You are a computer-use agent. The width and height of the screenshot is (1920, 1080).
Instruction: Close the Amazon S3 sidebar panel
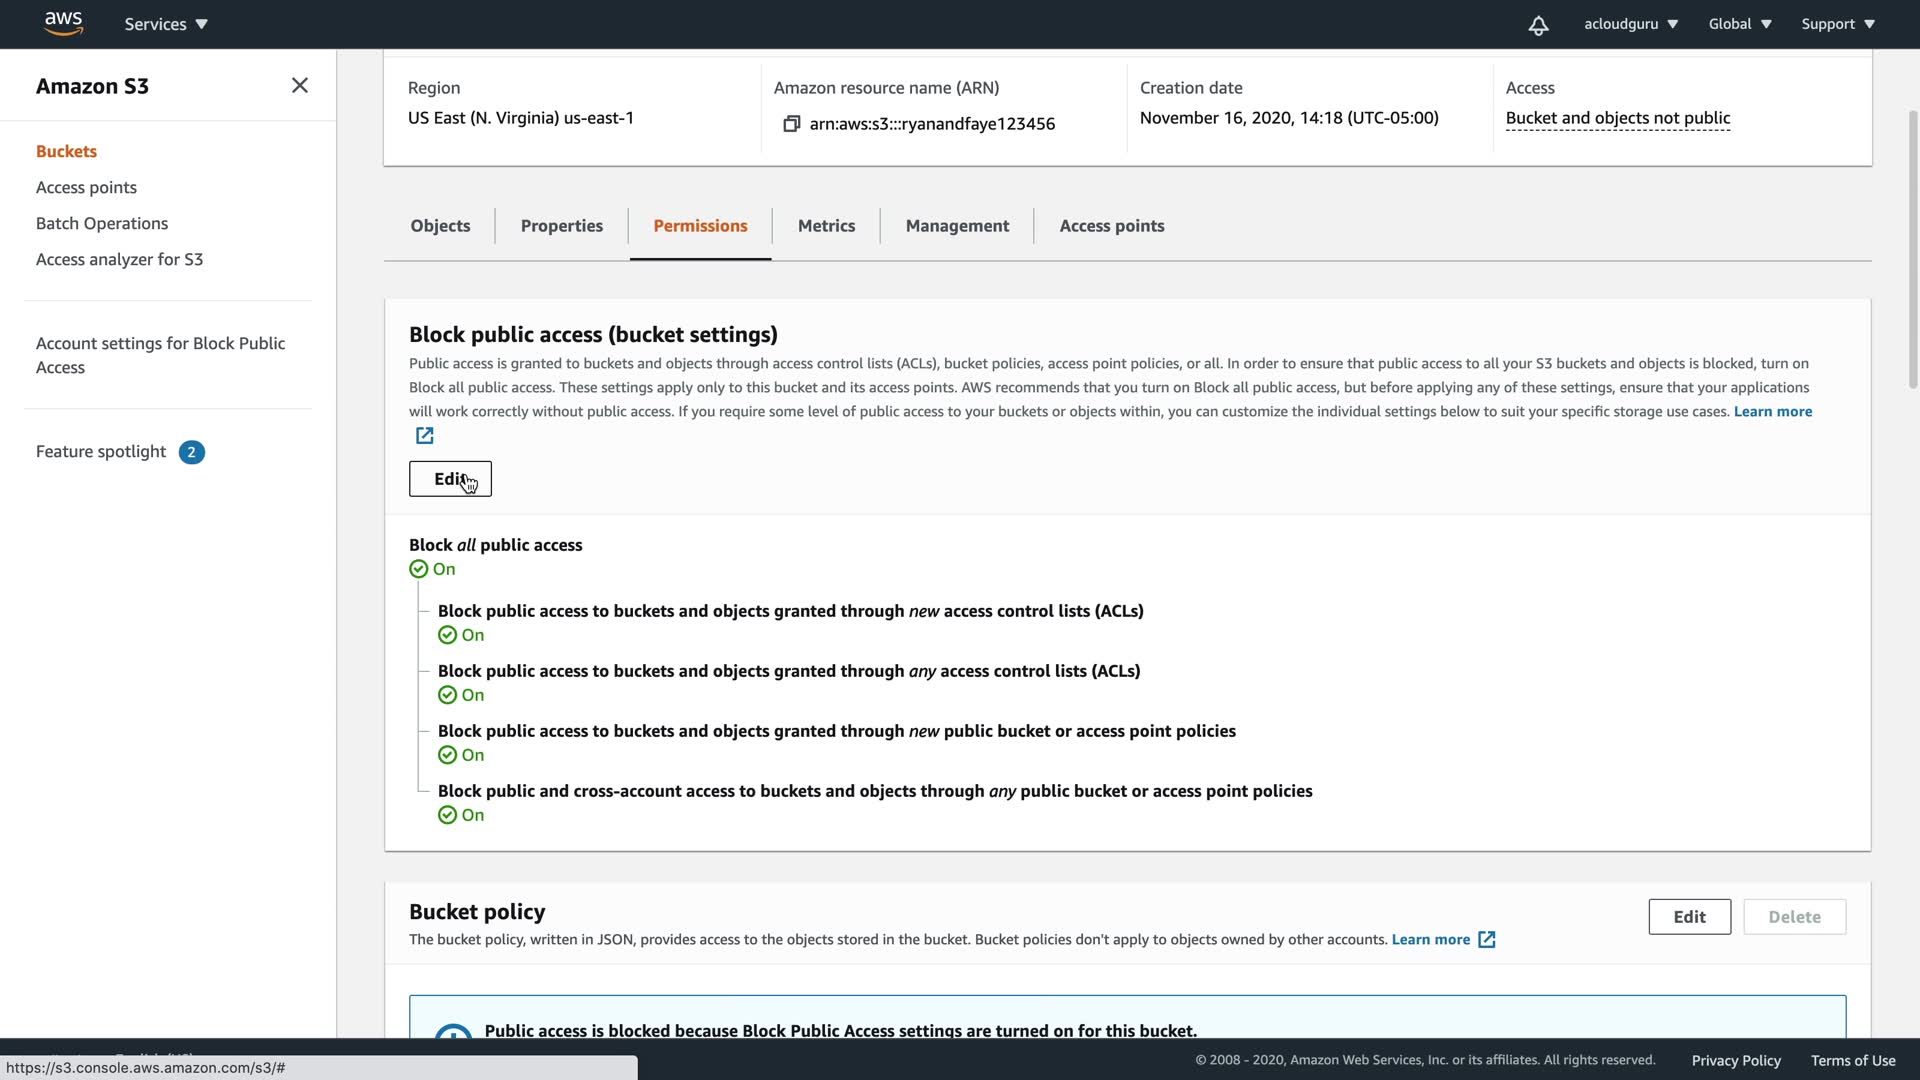coord(299,86)
